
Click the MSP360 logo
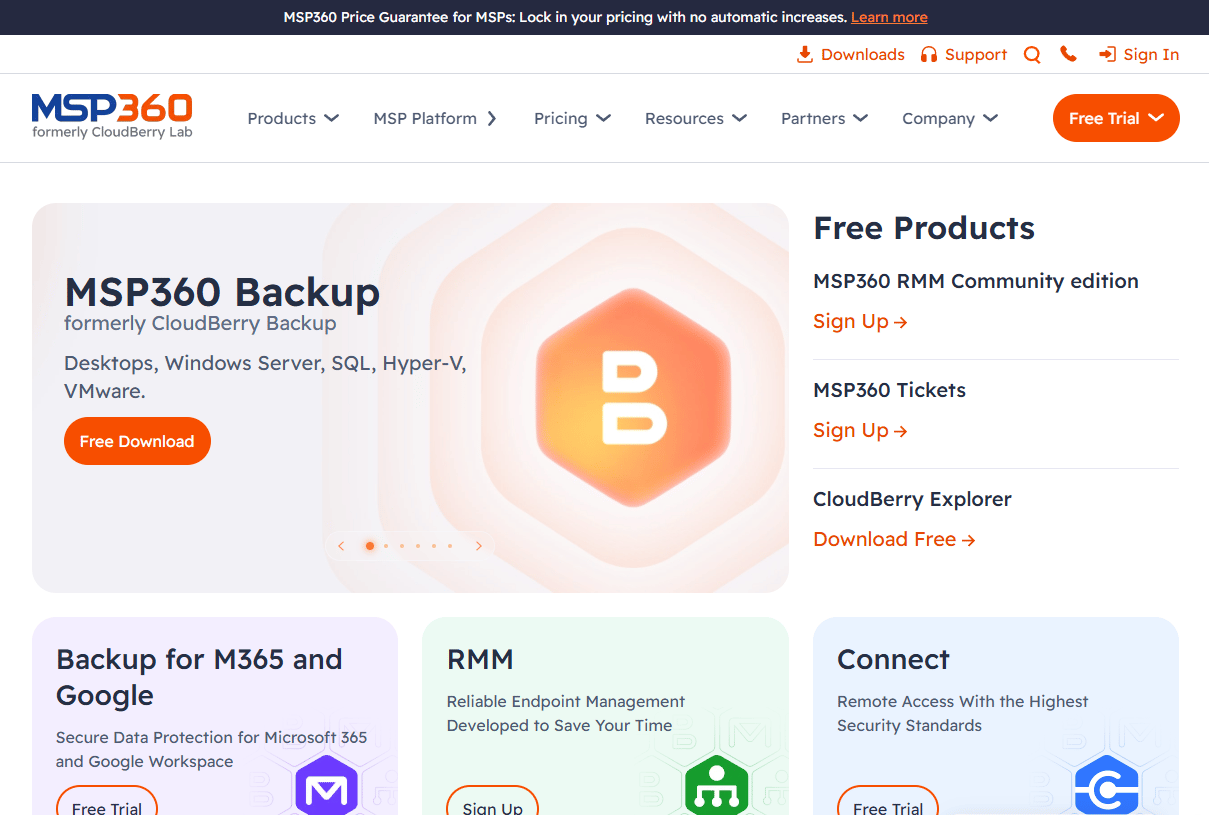click(112, 116)
